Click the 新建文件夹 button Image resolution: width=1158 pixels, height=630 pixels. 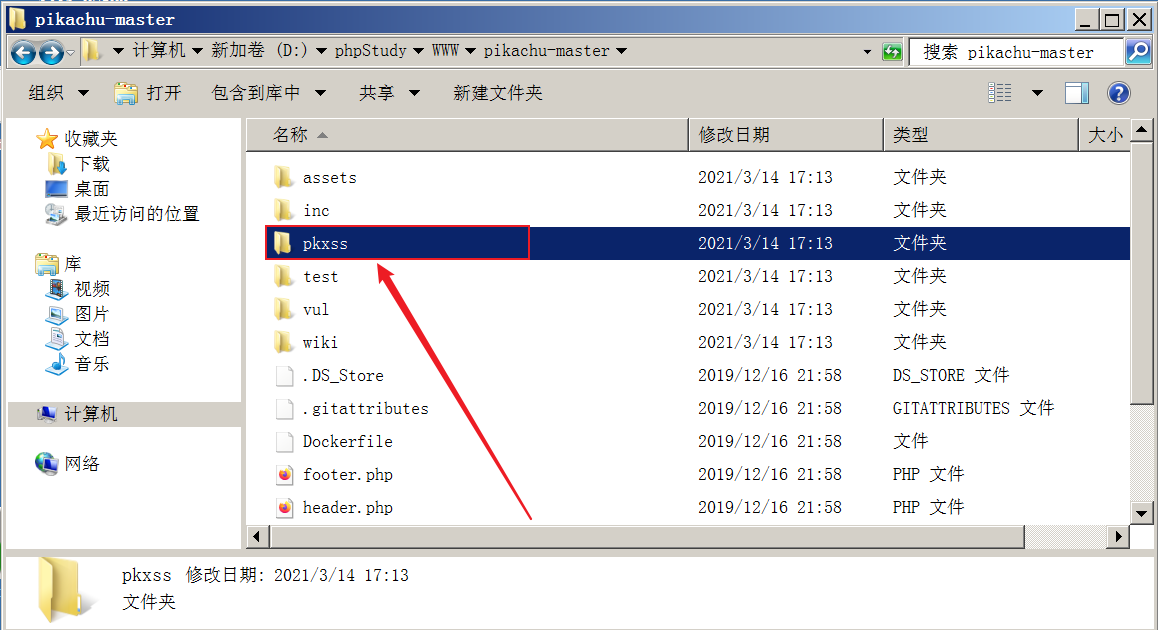point(497,93)
